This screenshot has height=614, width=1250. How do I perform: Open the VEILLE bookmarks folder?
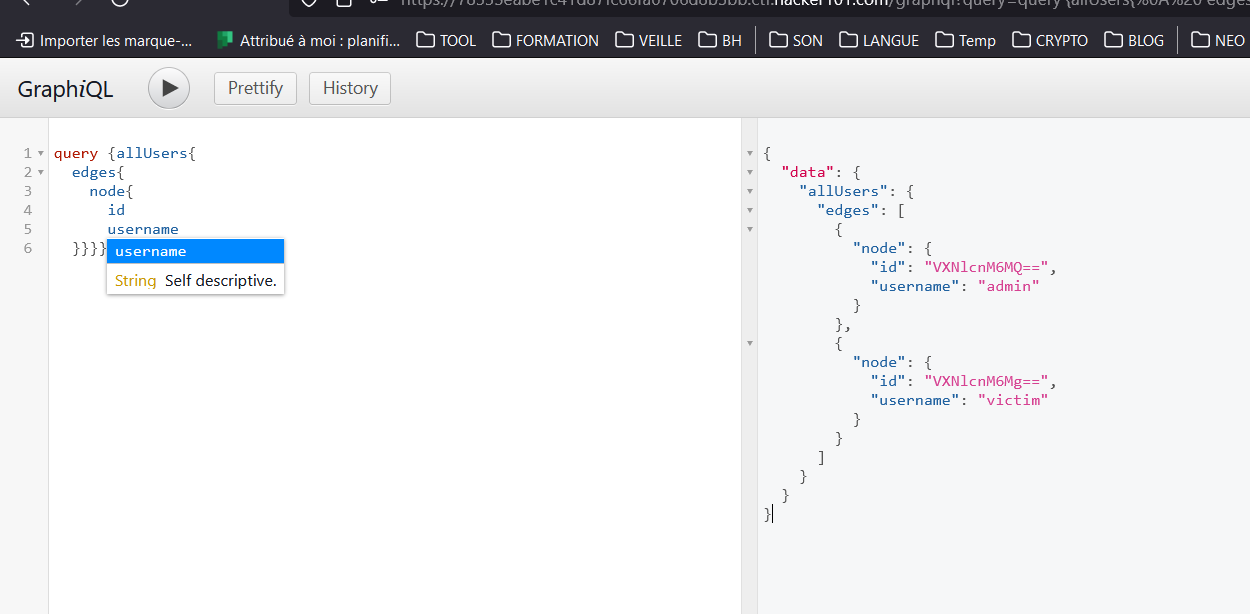[648, 40]
